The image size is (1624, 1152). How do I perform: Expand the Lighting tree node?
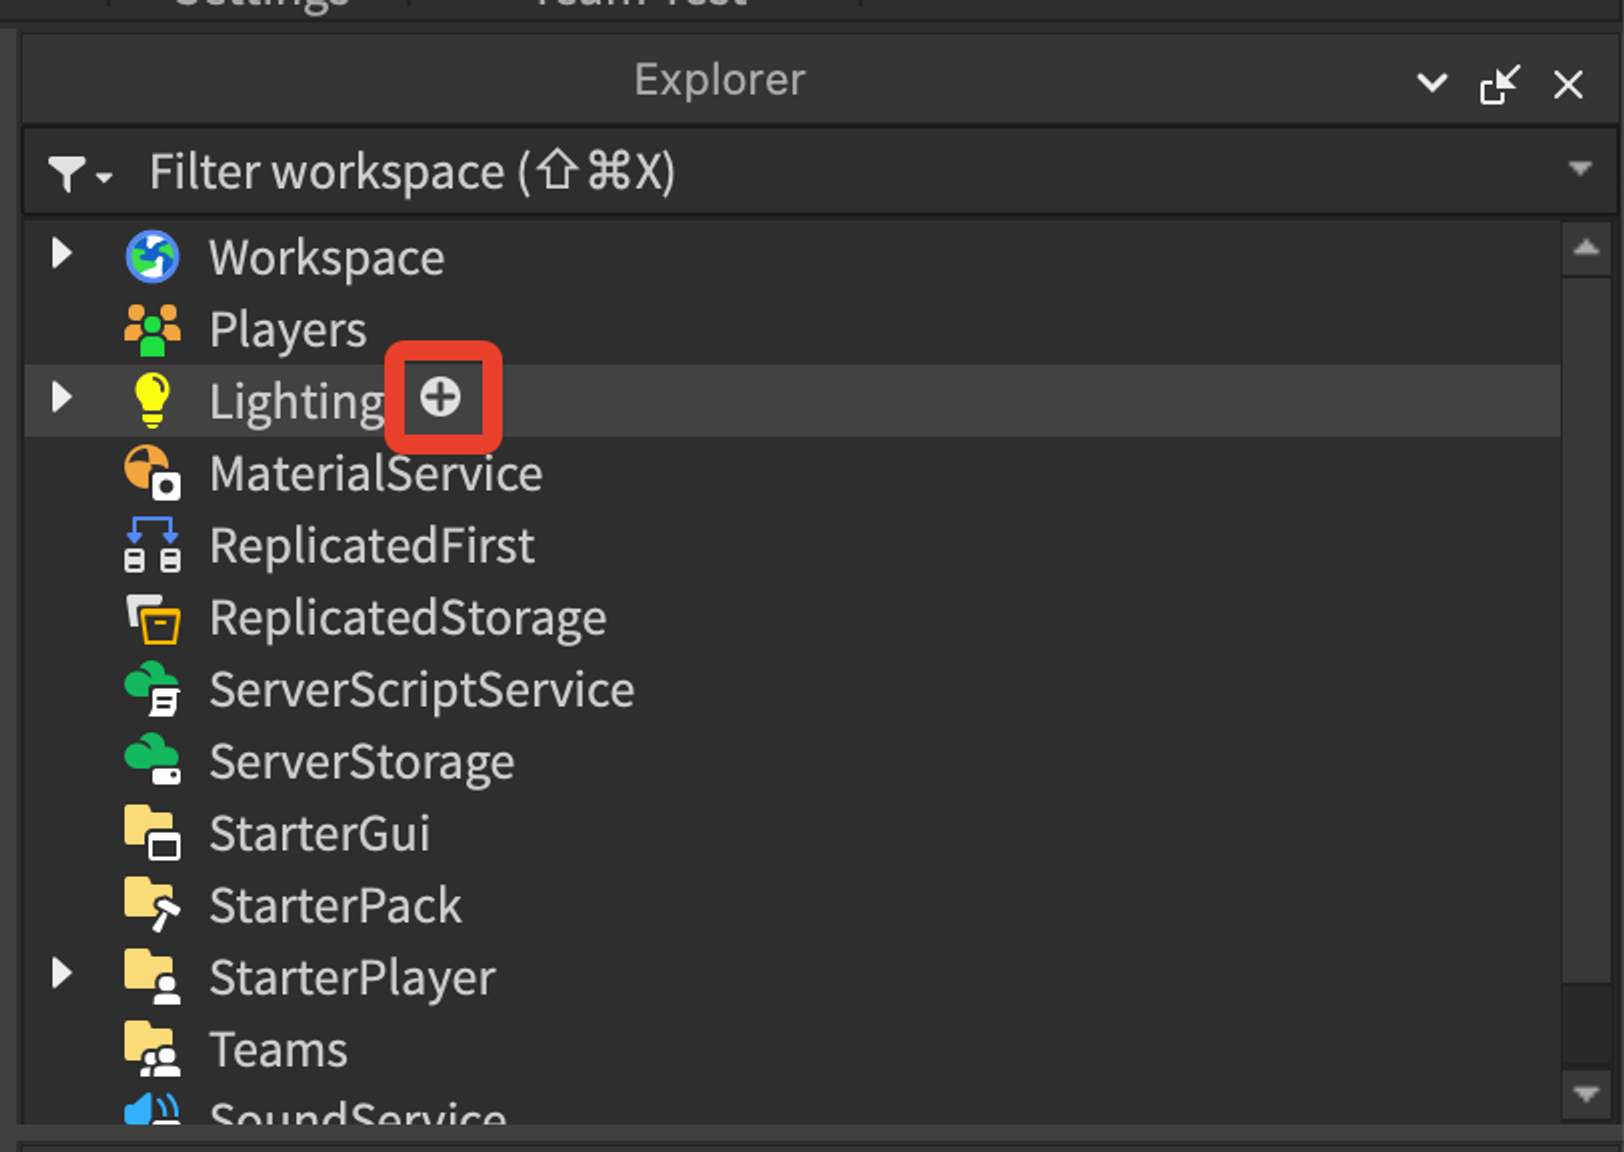point(62,398)
